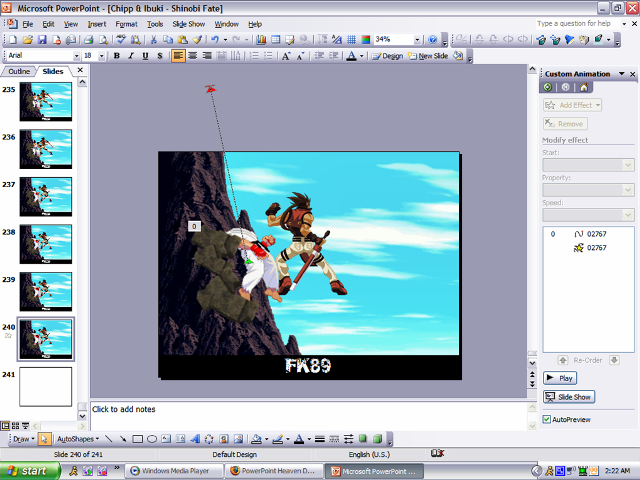Open fill color bucket on drawing toolbar
Viewport: 640px width, 480px height.
tap(256, 439)
